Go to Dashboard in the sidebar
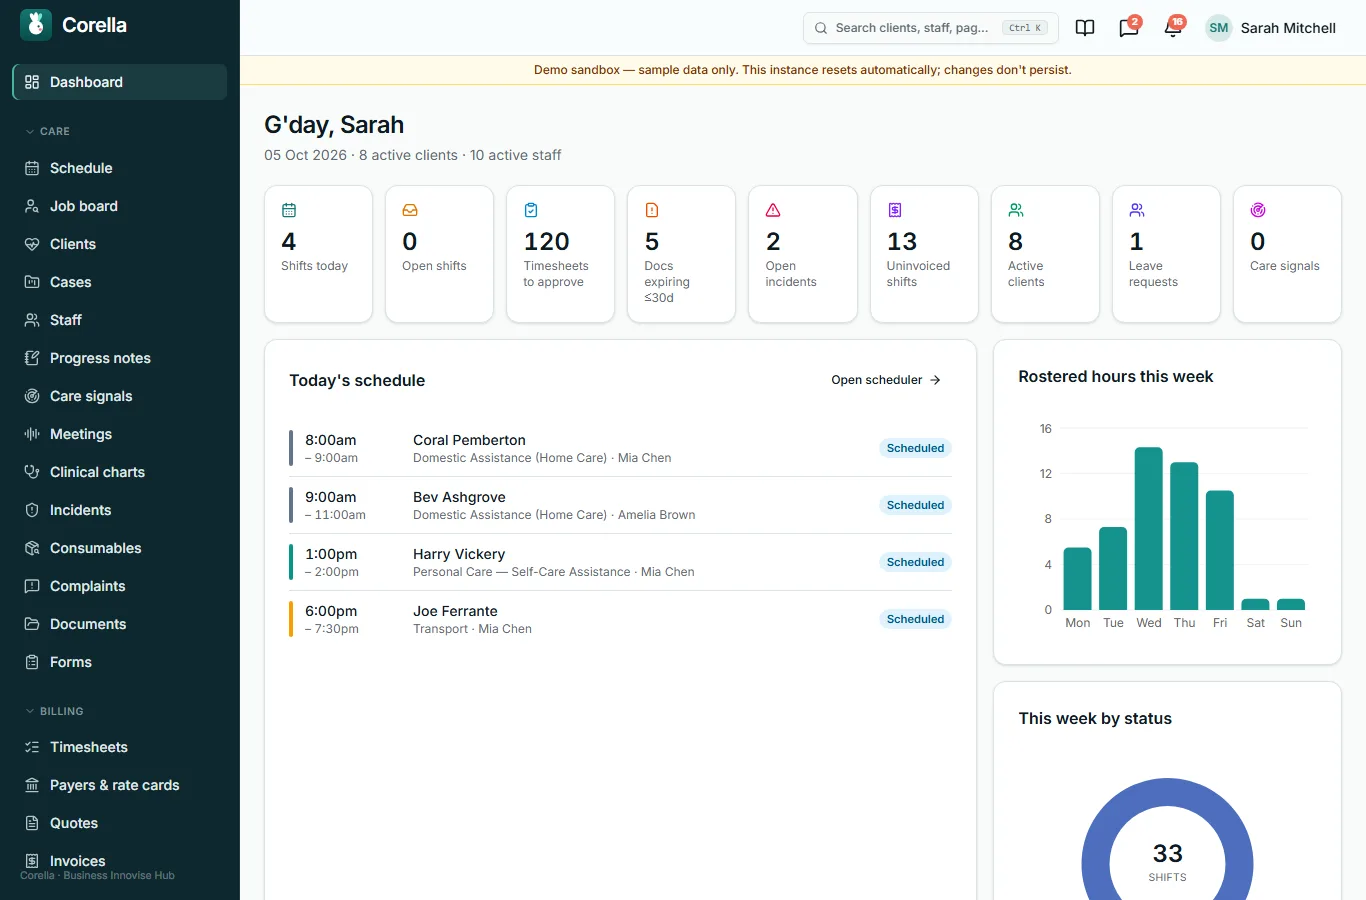Image resolution: width=1366 pixels, height=900 pixels. pyautogui.click(x=120, y=82)
